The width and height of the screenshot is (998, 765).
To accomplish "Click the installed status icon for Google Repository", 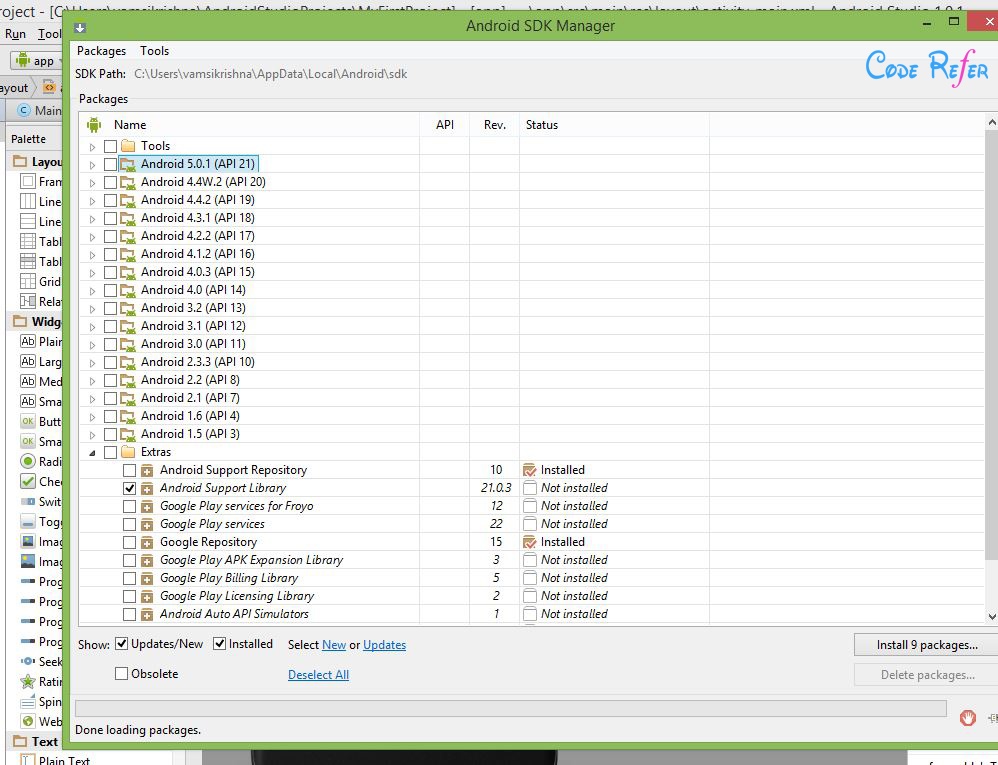I will [x=530, y=542].
